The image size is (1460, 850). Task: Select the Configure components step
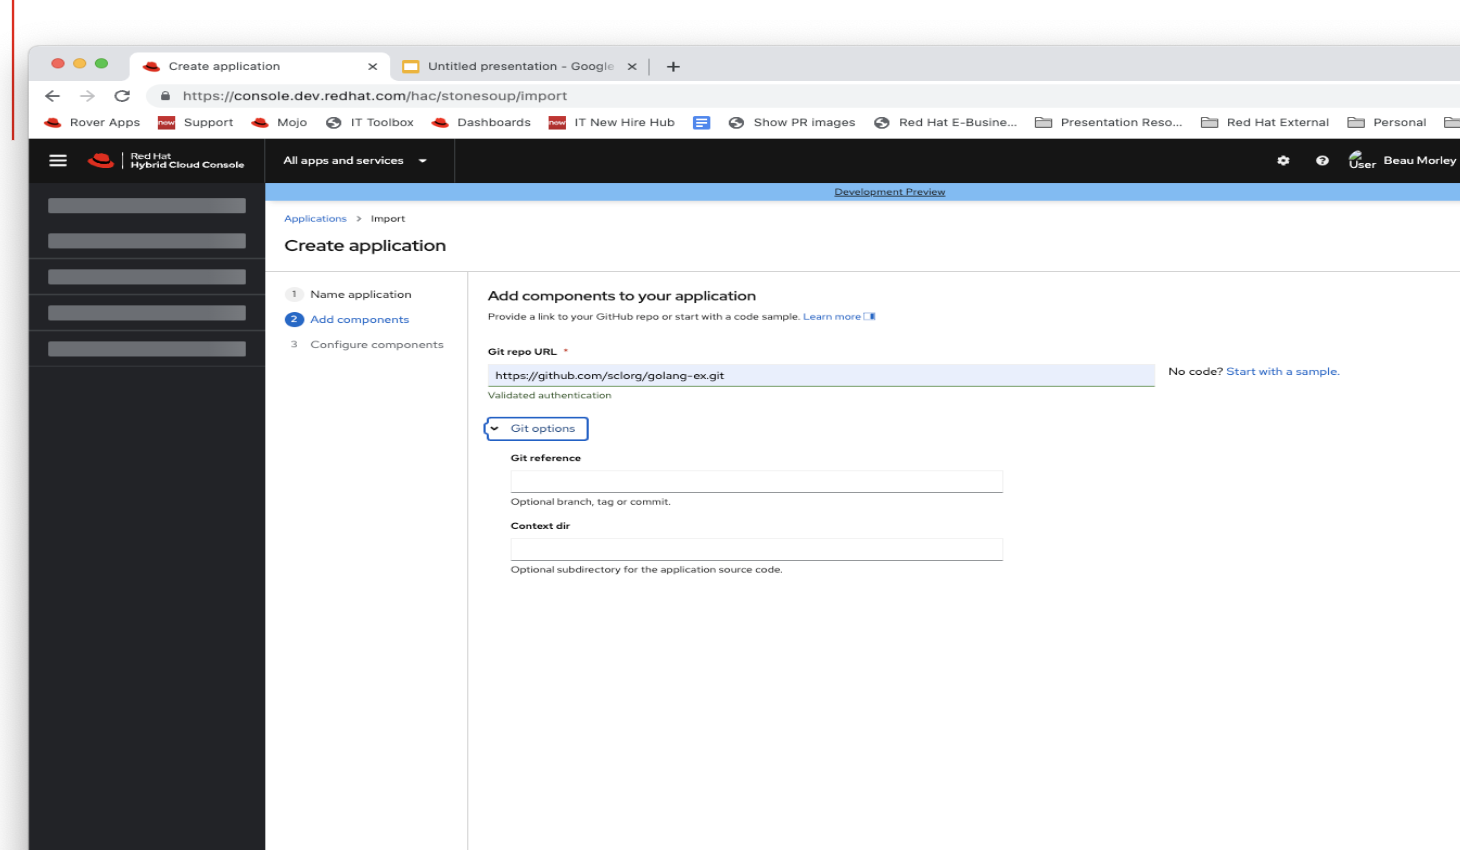click(x=376, y=345)
